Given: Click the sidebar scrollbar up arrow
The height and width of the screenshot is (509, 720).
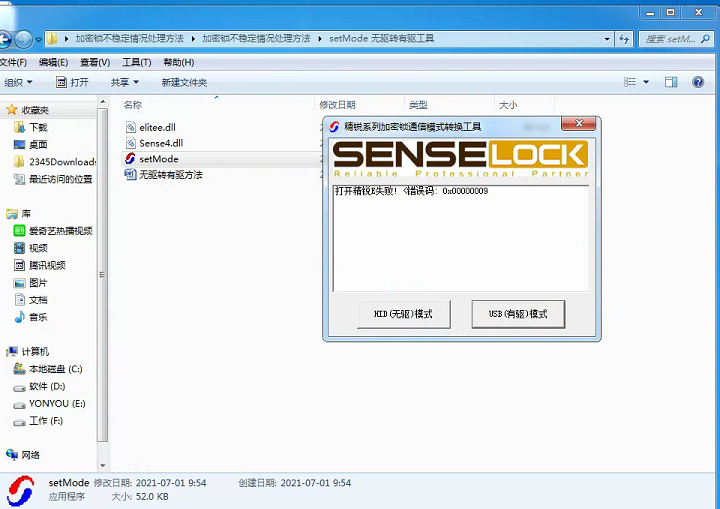Looking at the screenshot, I should point(103,102).
